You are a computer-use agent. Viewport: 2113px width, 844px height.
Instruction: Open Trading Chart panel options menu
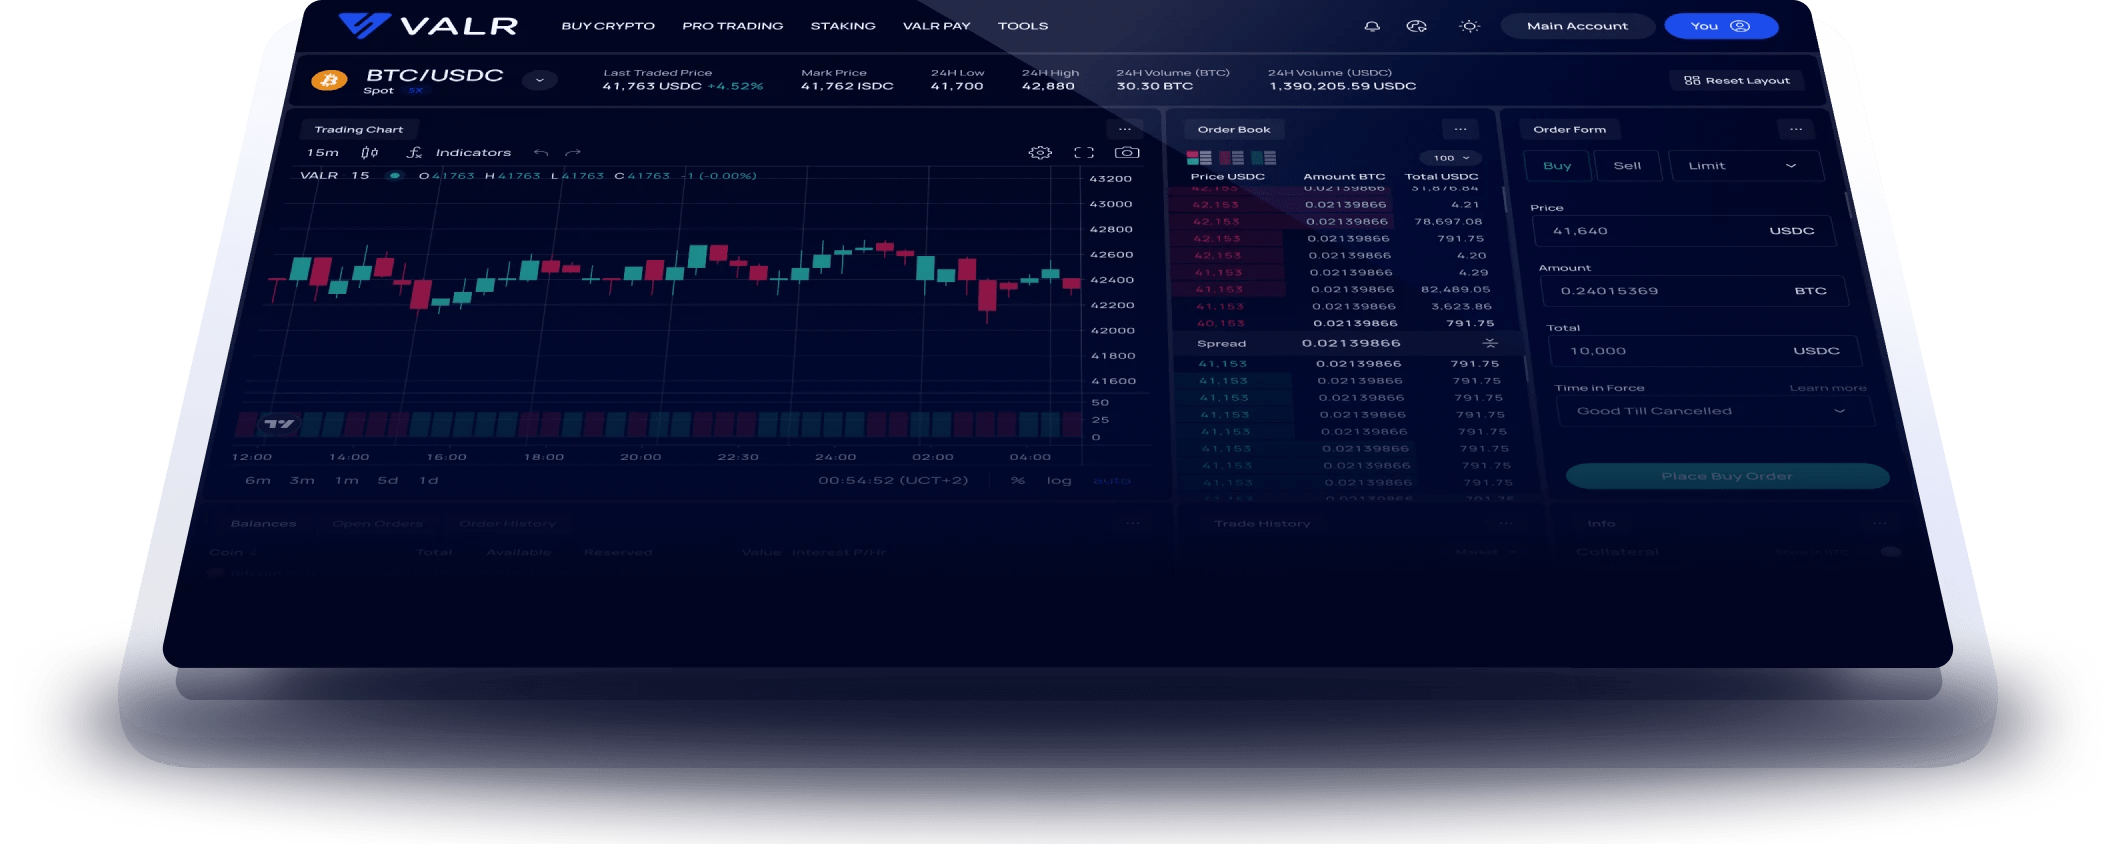point(1125,129)
